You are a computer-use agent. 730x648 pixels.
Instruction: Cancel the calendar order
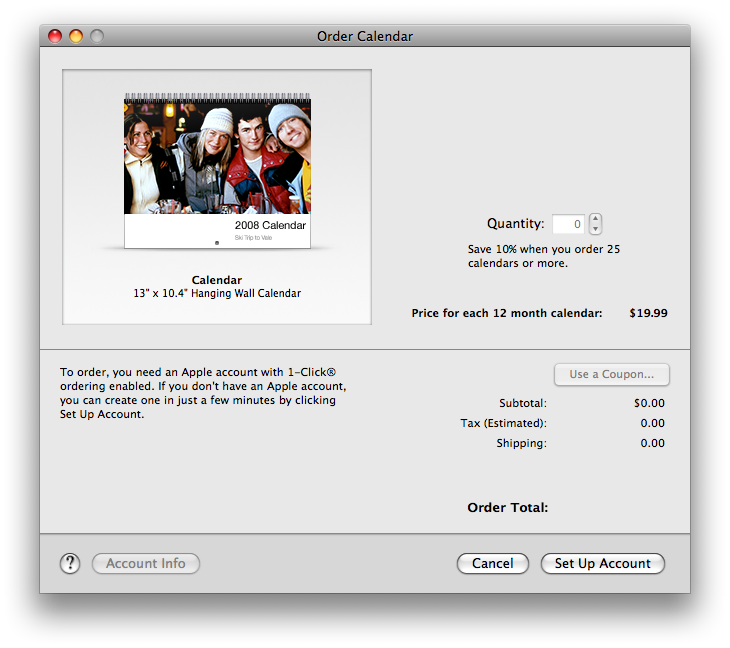[493, 563]
